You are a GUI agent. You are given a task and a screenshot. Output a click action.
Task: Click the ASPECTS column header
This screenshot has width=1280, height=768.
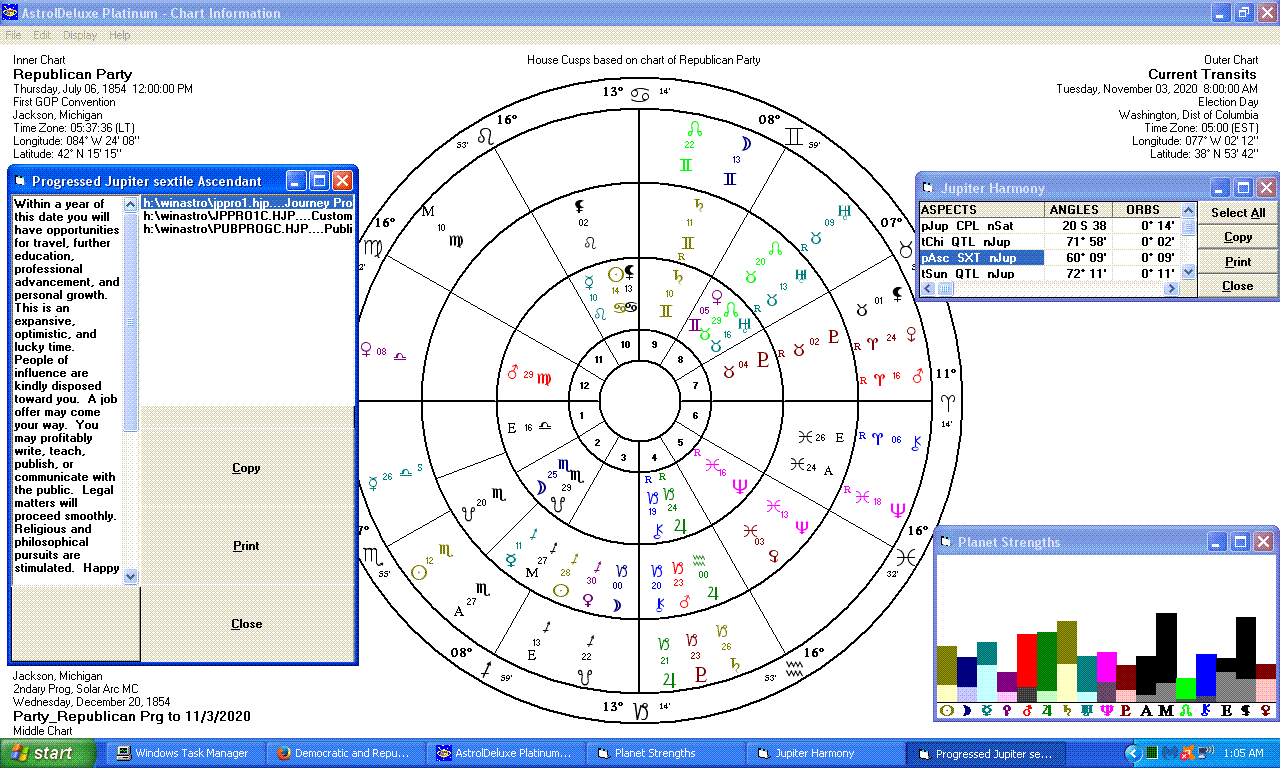click(x=981, y=210)
